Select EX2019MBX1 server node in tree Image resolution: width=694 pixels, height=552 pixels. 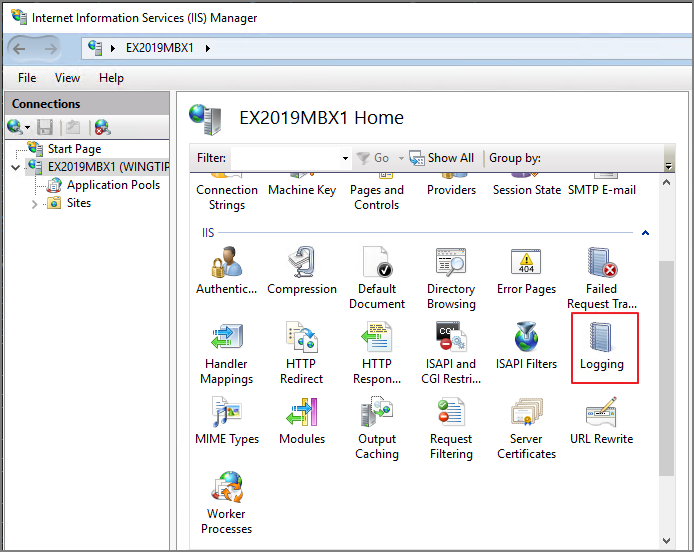pyautogui.click(x=108, y=167)
